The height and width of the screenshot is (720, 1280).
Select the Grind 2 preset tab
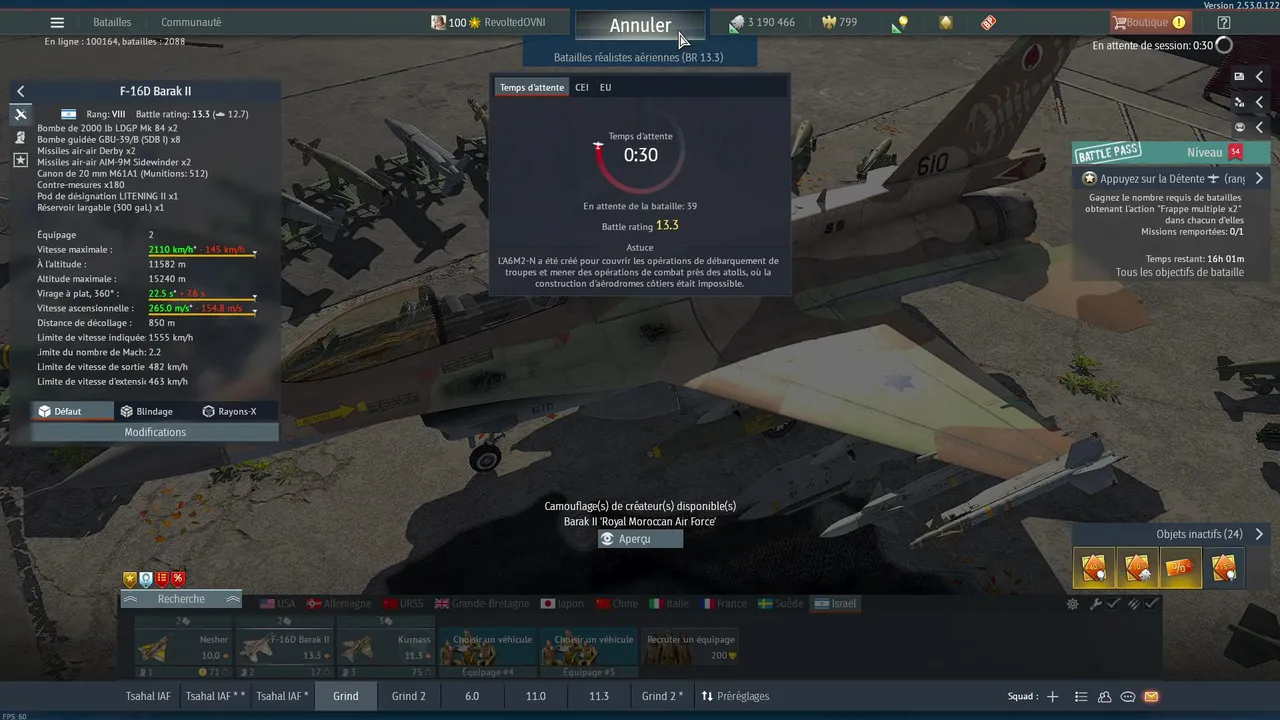(x=408, y=696)
